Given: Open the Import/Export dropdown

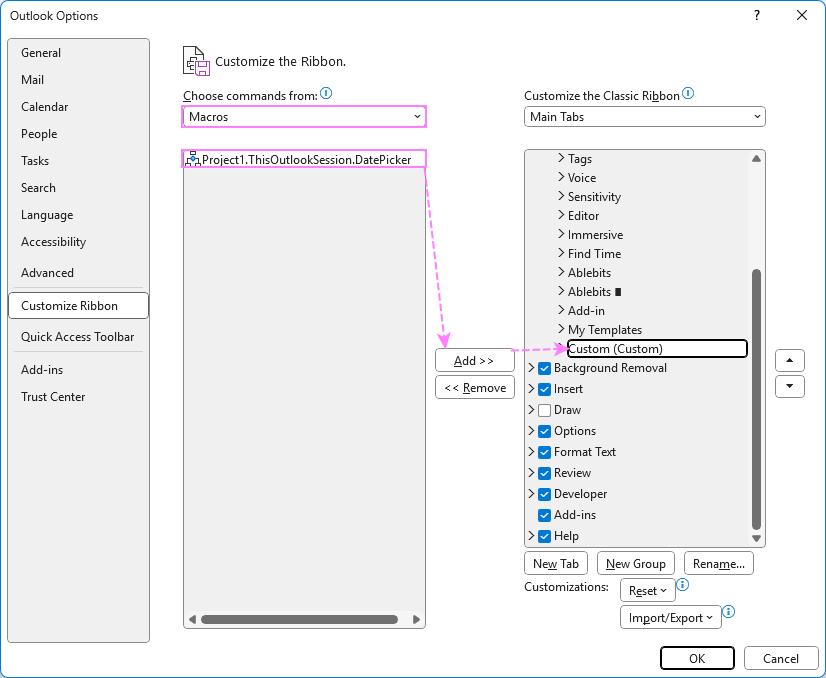Looking at the screenshot, I should tap(671, 617).
